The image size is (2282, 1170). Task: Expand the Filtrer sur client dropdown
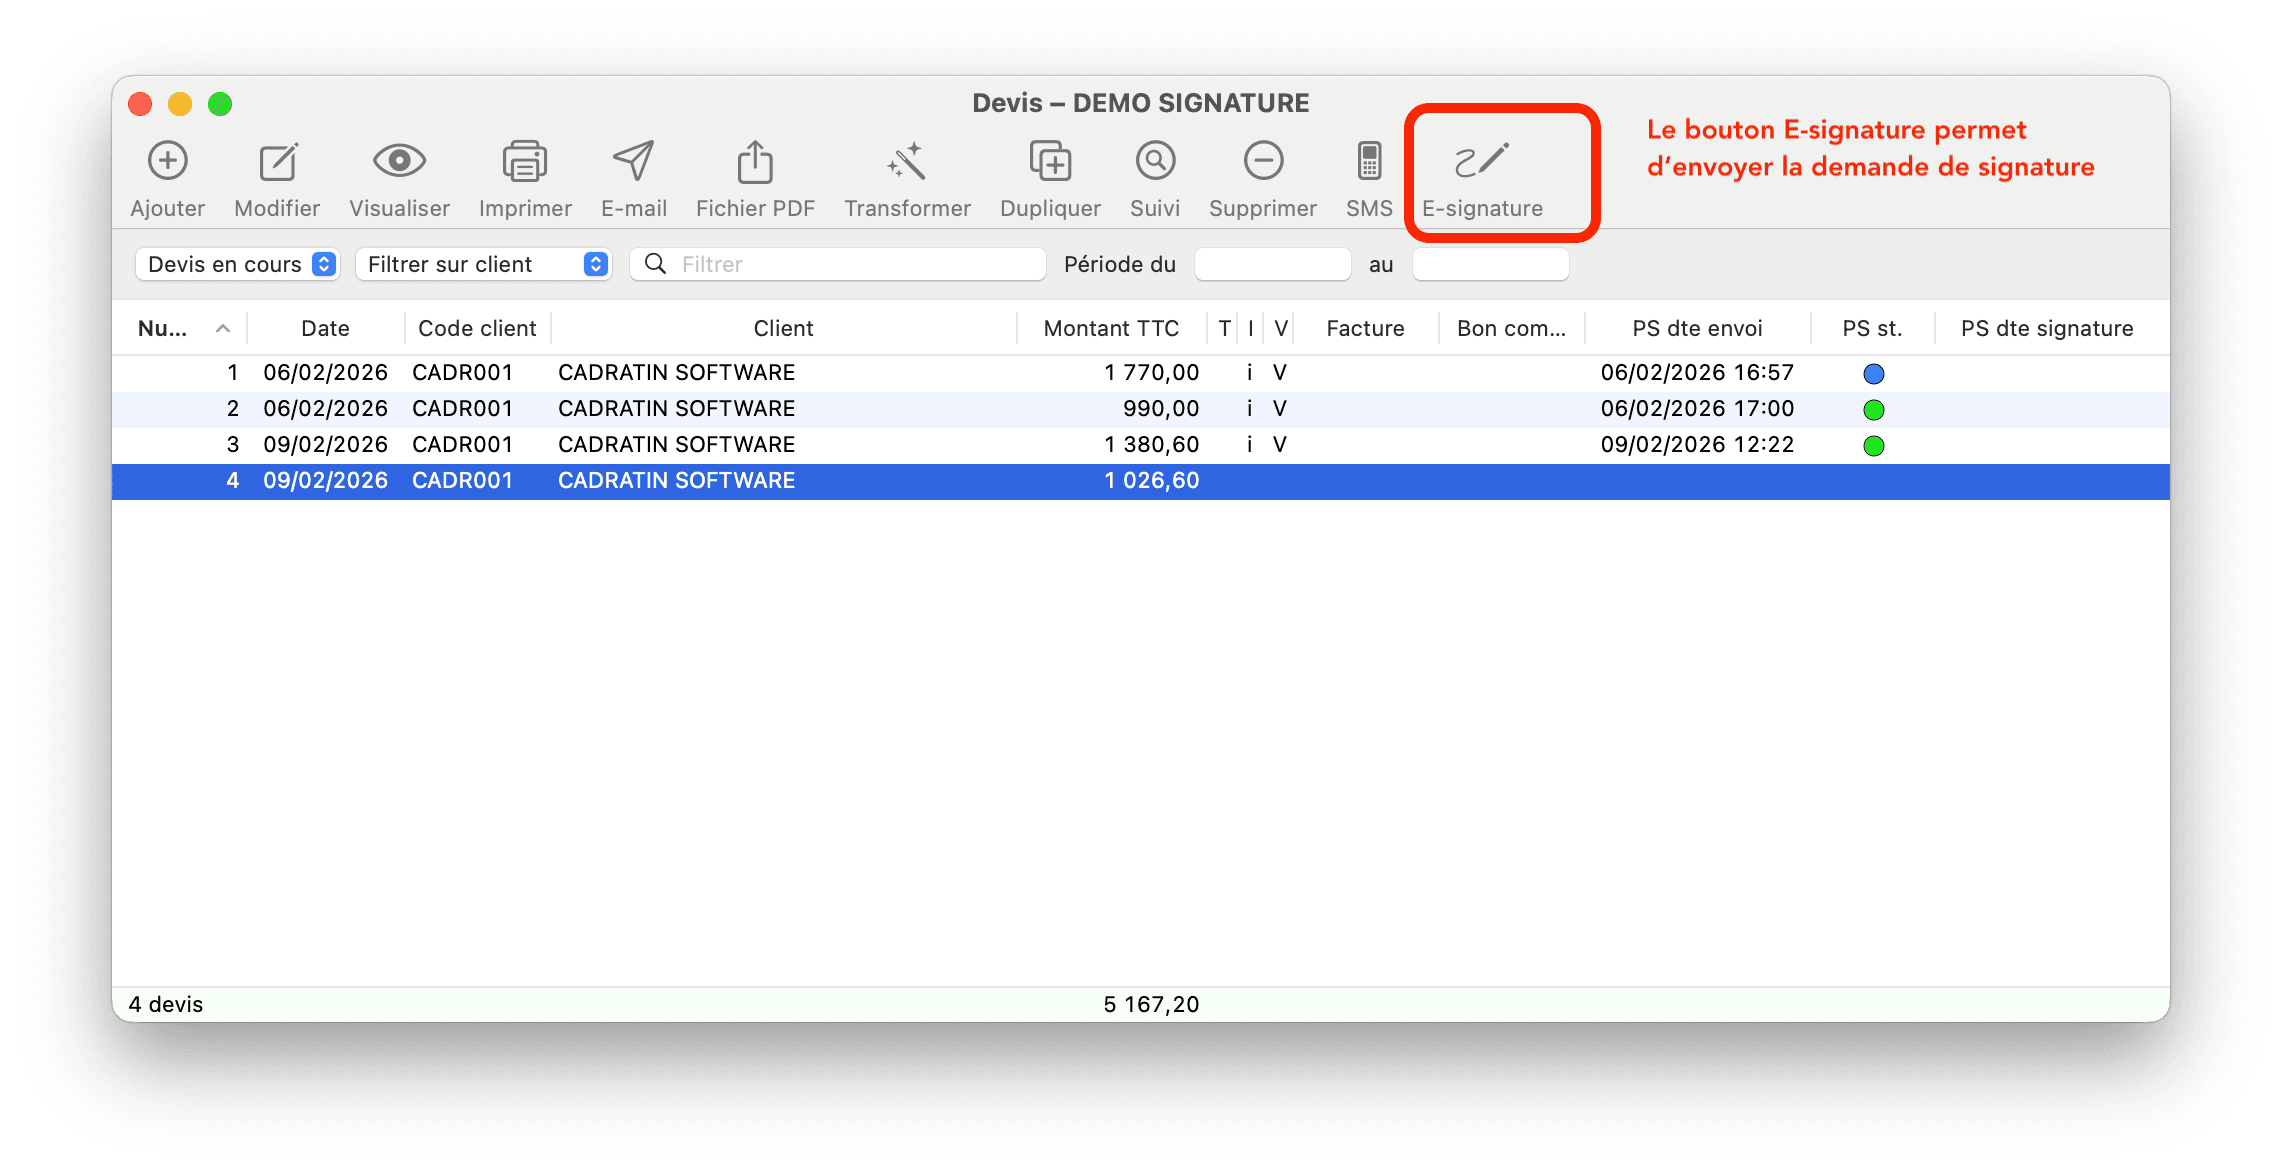click(x=484, y=264)
